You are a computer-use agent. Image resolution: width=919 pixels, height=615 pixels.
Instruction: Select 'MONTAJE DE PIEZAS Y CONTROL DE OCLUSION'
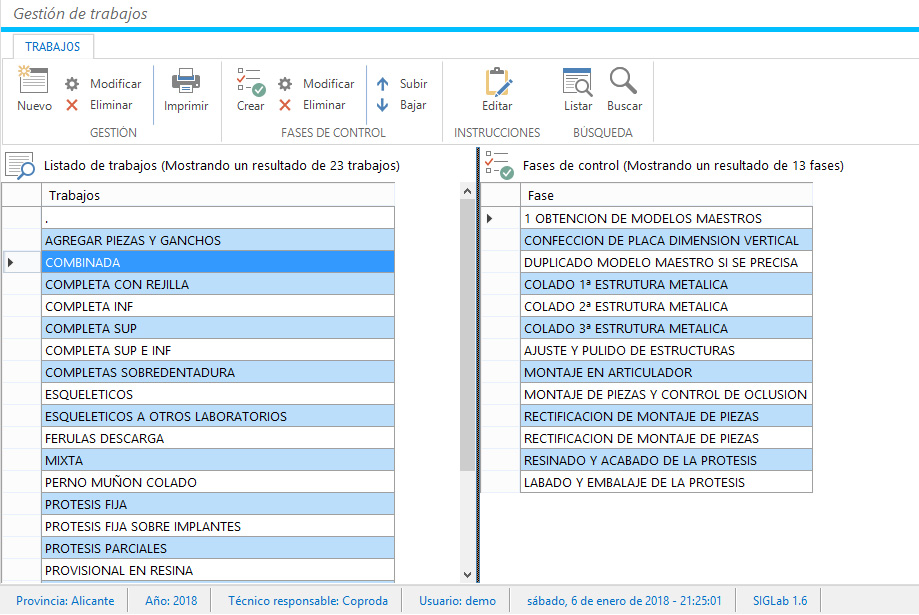666,395
